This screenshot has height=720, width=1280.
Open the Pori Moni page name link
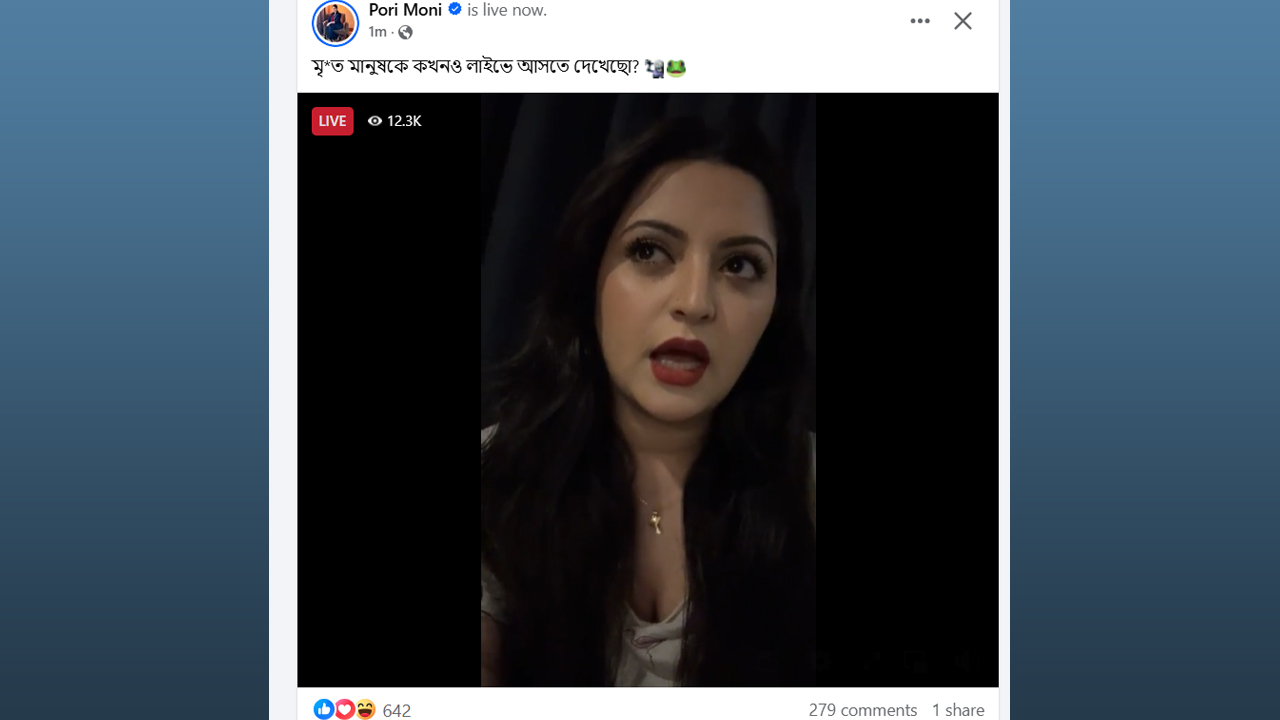405,10
